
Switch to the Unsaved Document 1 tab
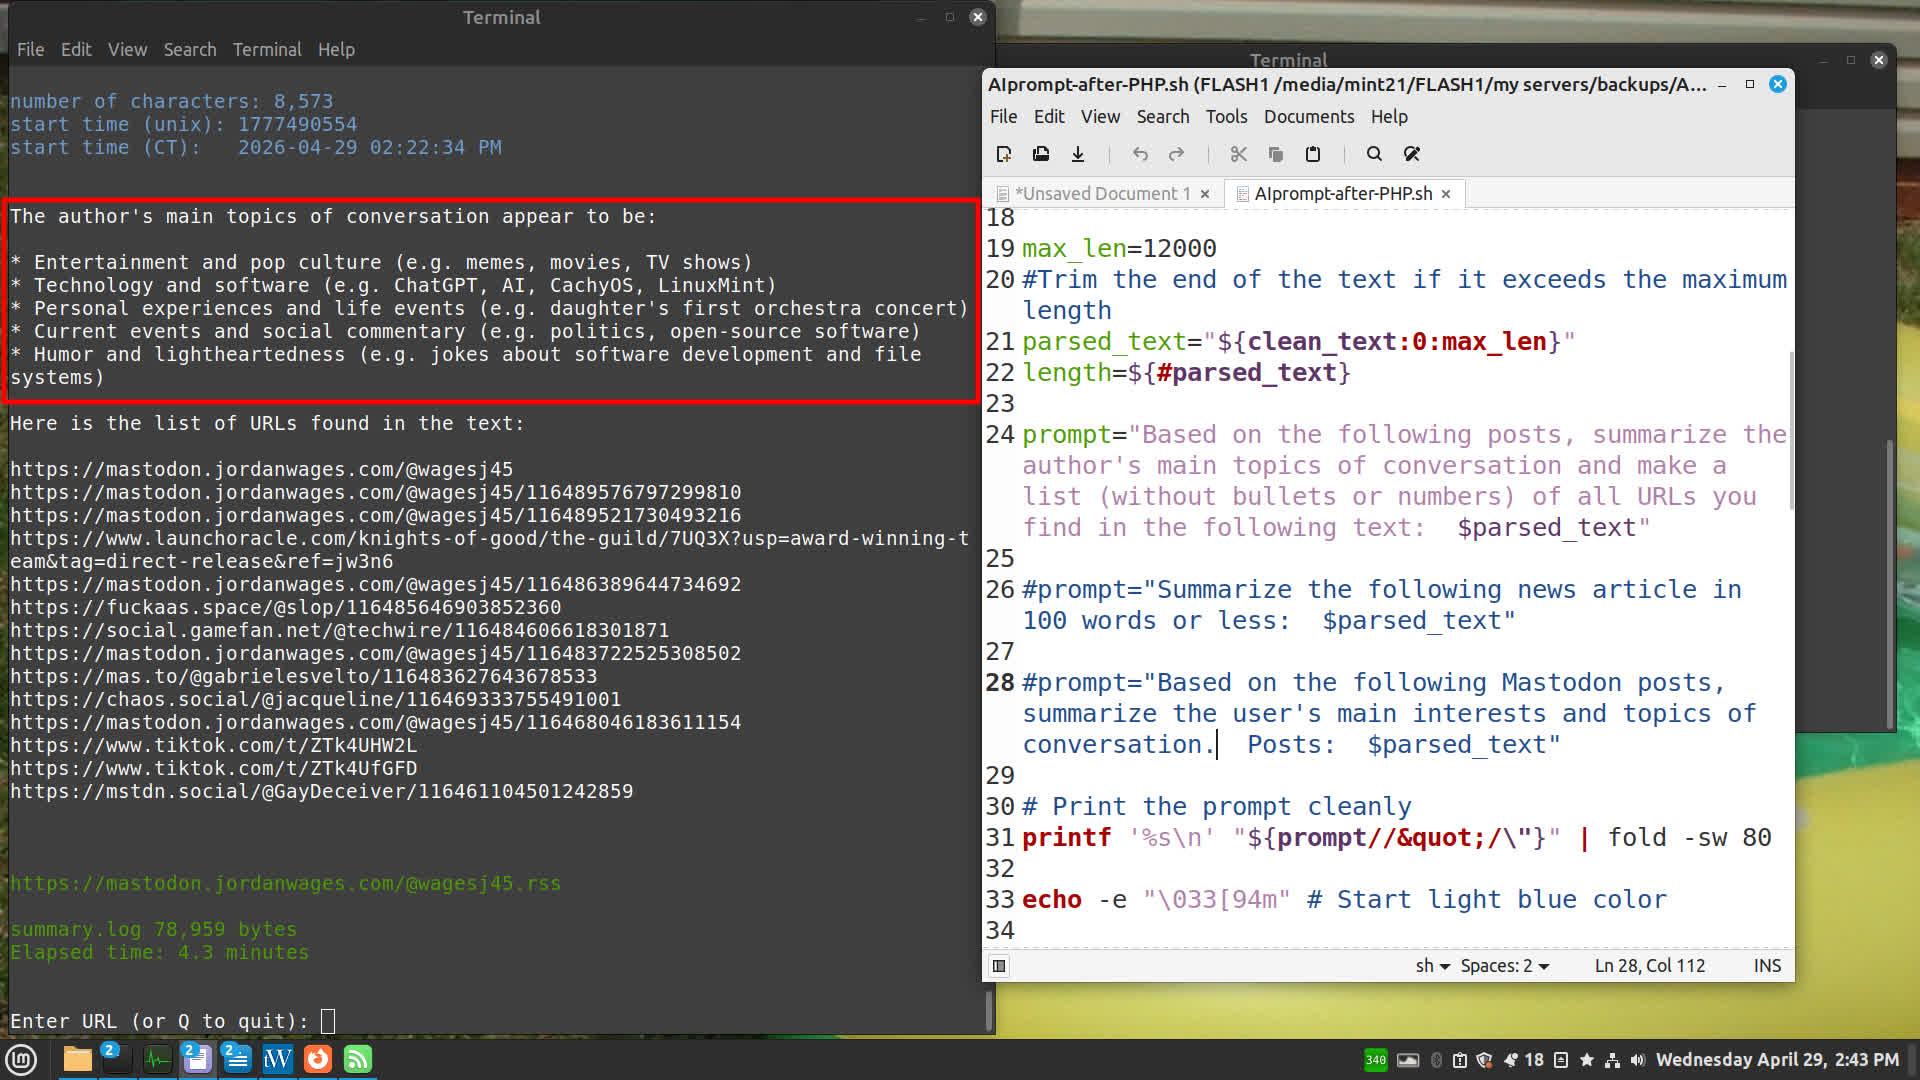tap(1101, 194)
